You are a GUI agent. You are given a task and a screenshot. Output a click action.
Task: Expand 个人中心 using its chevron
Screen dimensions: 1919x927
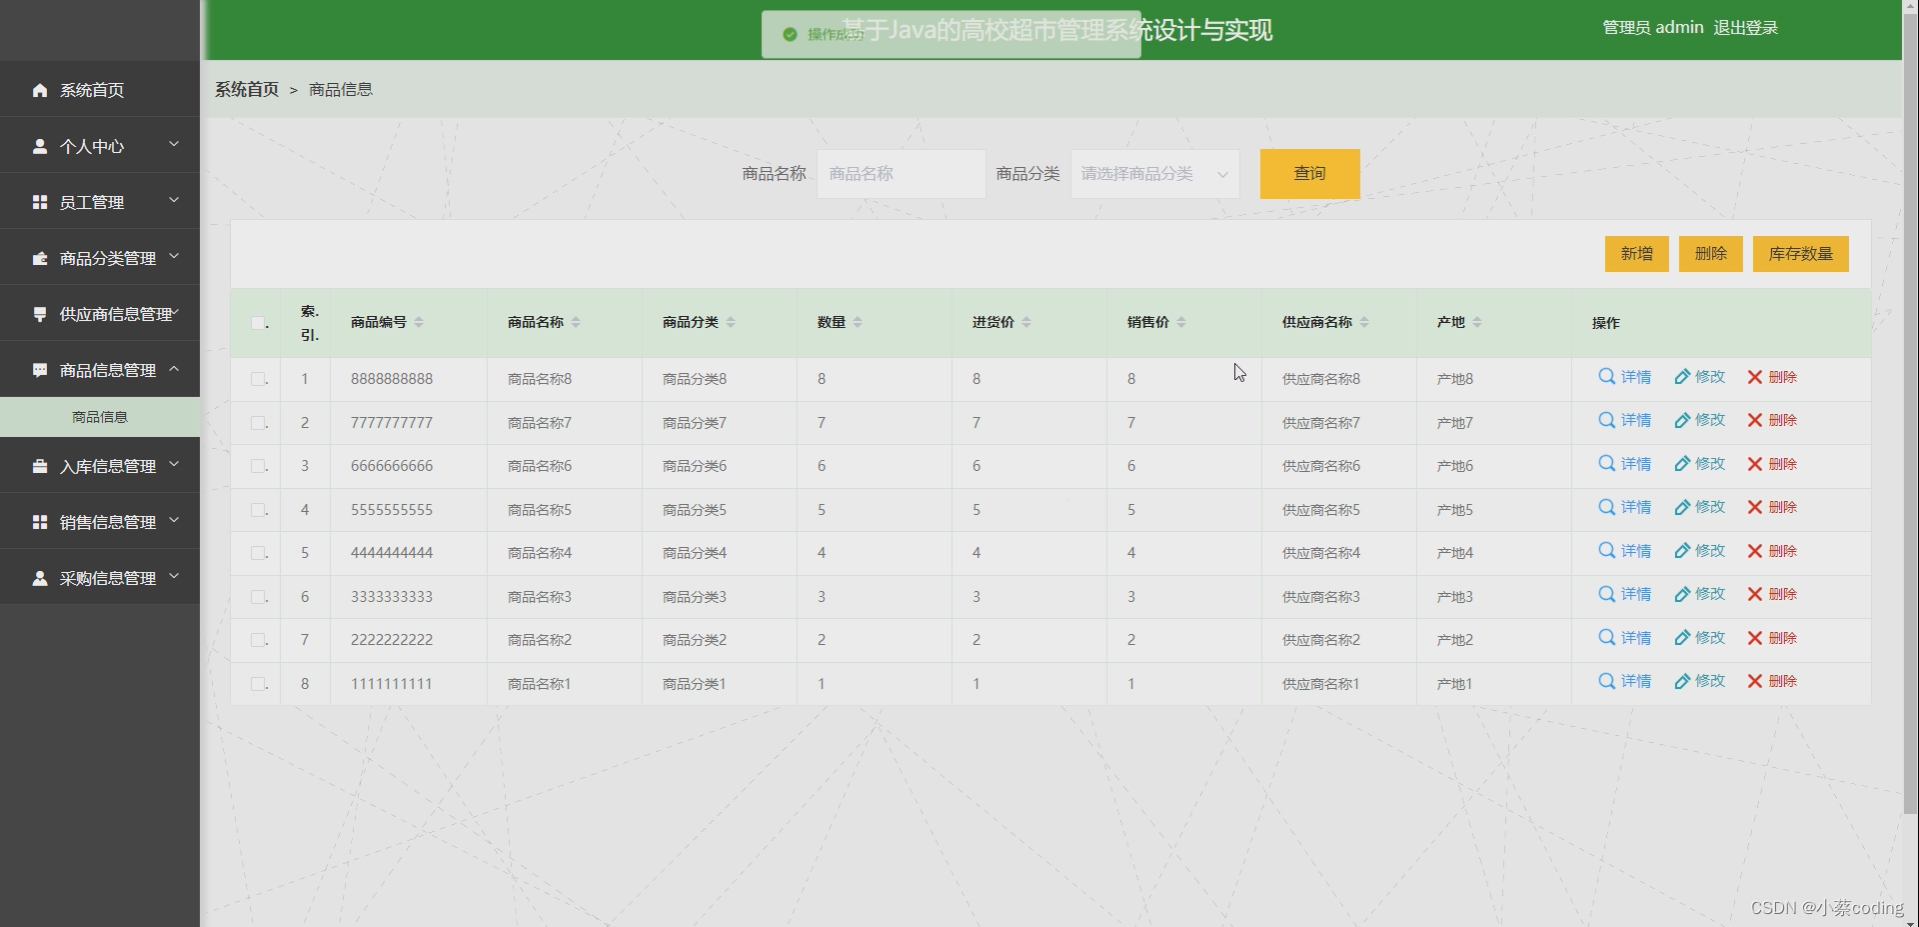(174, 144)
